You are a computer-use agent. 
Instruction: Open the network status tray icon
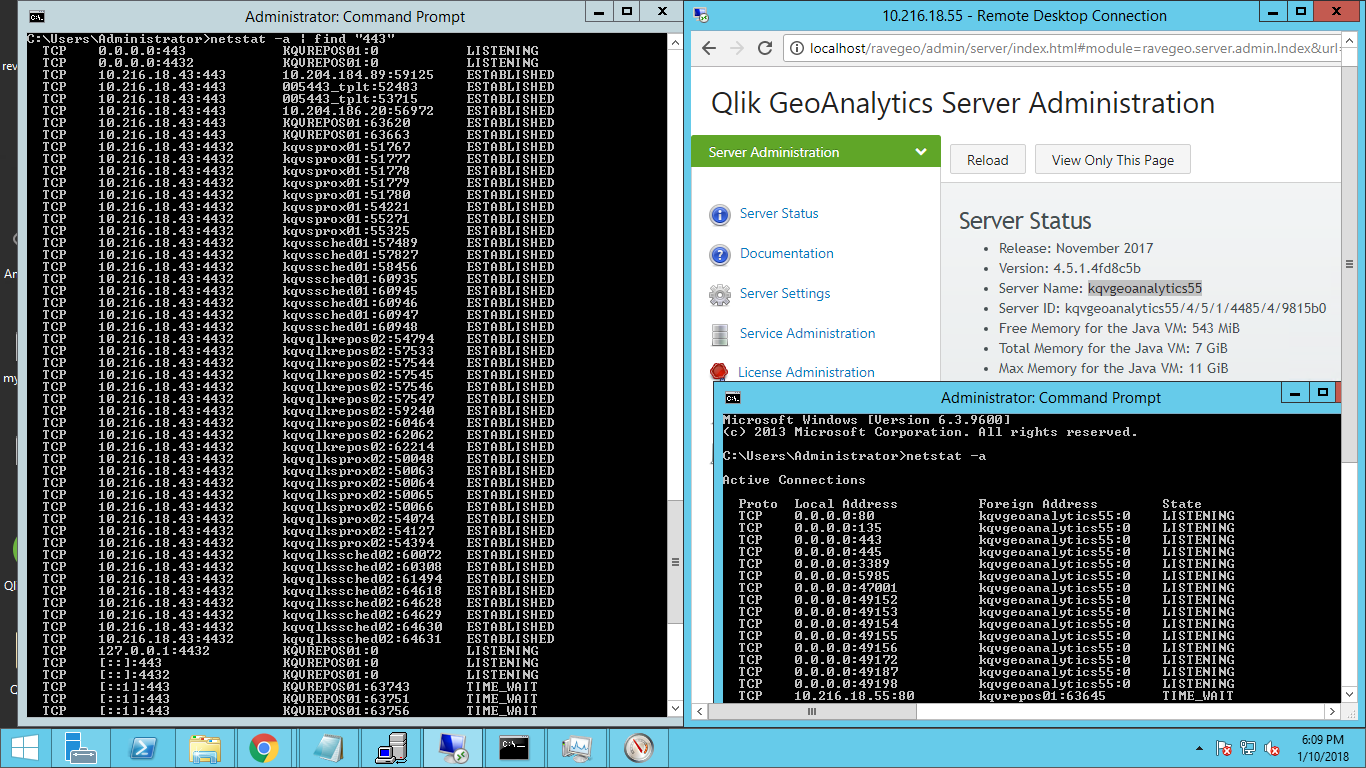[1248, 748]
